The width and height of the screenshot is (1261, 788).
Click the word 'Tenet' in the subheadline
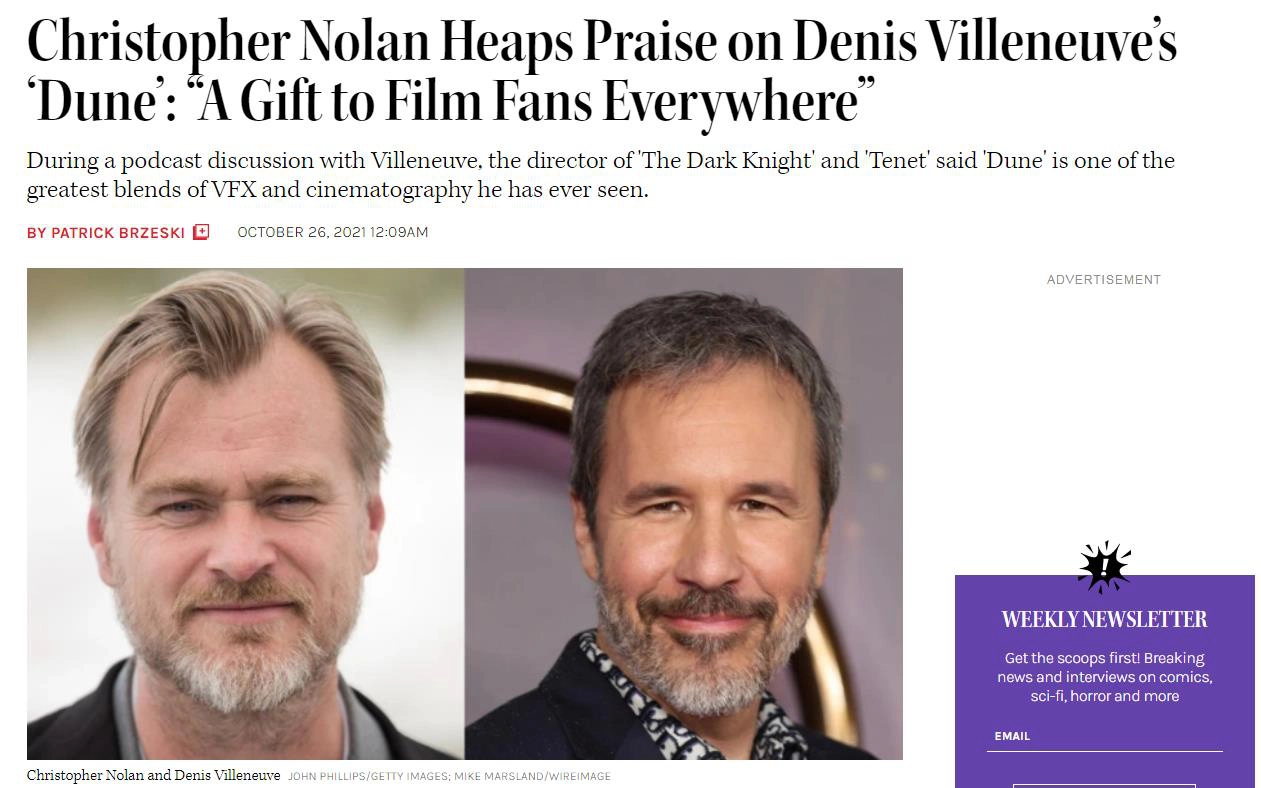click(897, 161)
